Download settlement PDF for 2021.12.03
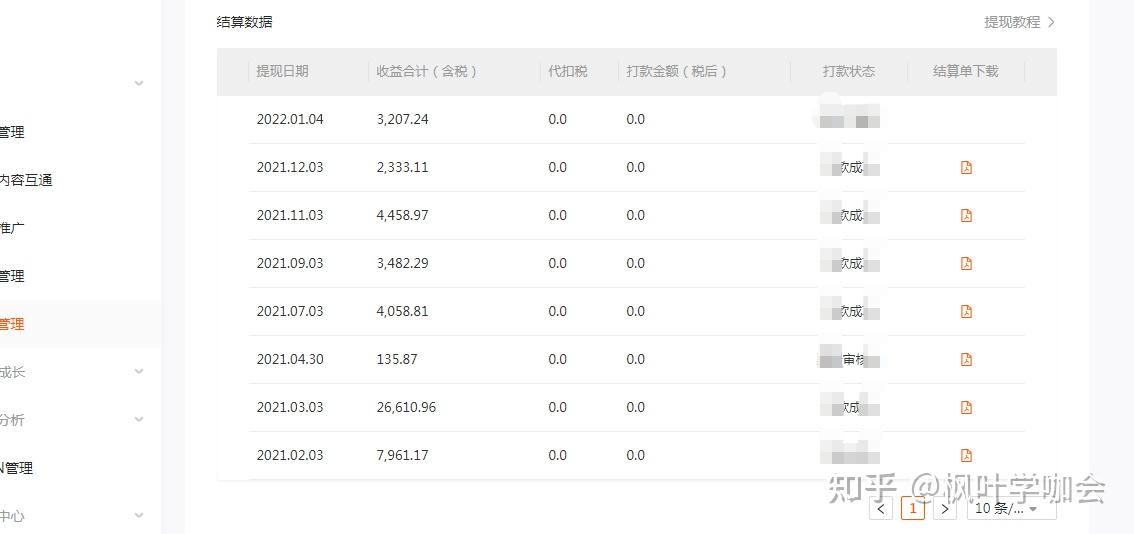This screenshot has width=1134, height=534. pyautogui.click(x=966, y=167)
